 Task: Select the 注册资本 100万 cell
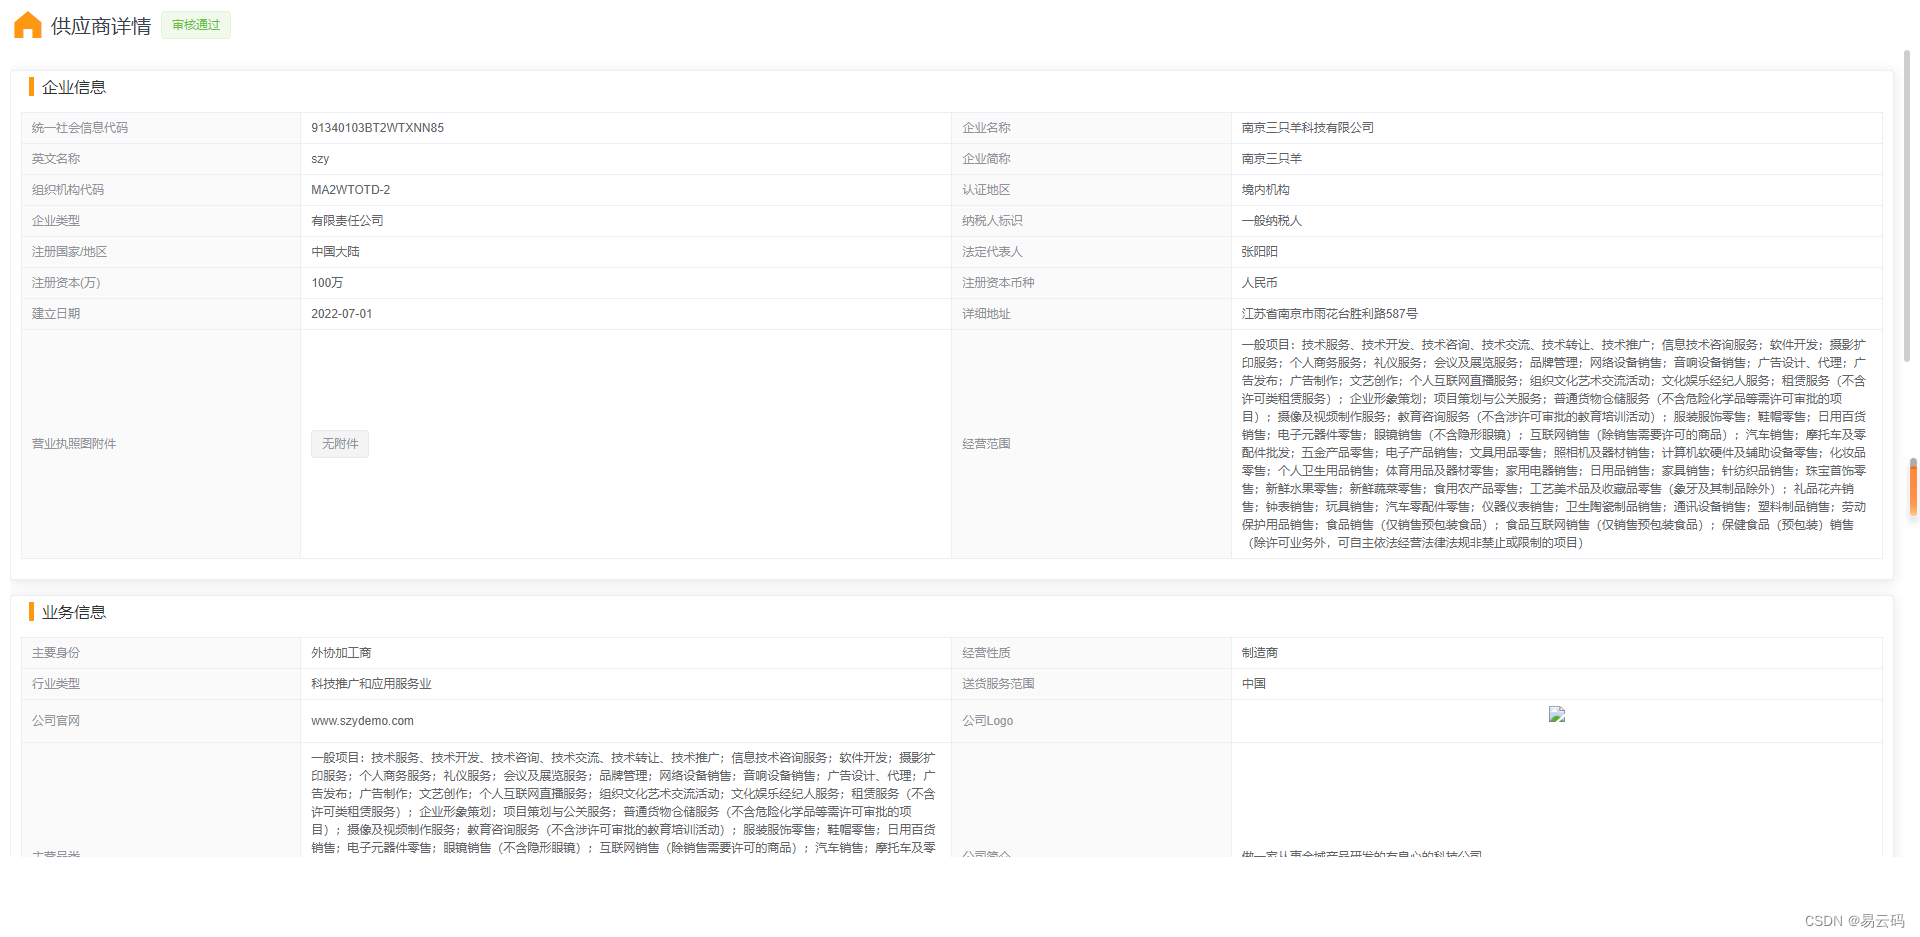tap(327, 282)
